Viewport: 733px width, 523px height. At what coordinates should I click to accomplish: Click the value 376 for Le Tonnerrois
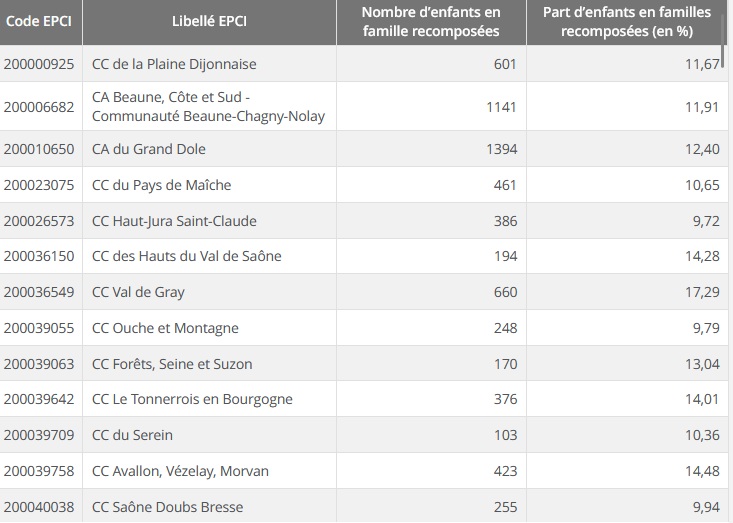(505, 399)
